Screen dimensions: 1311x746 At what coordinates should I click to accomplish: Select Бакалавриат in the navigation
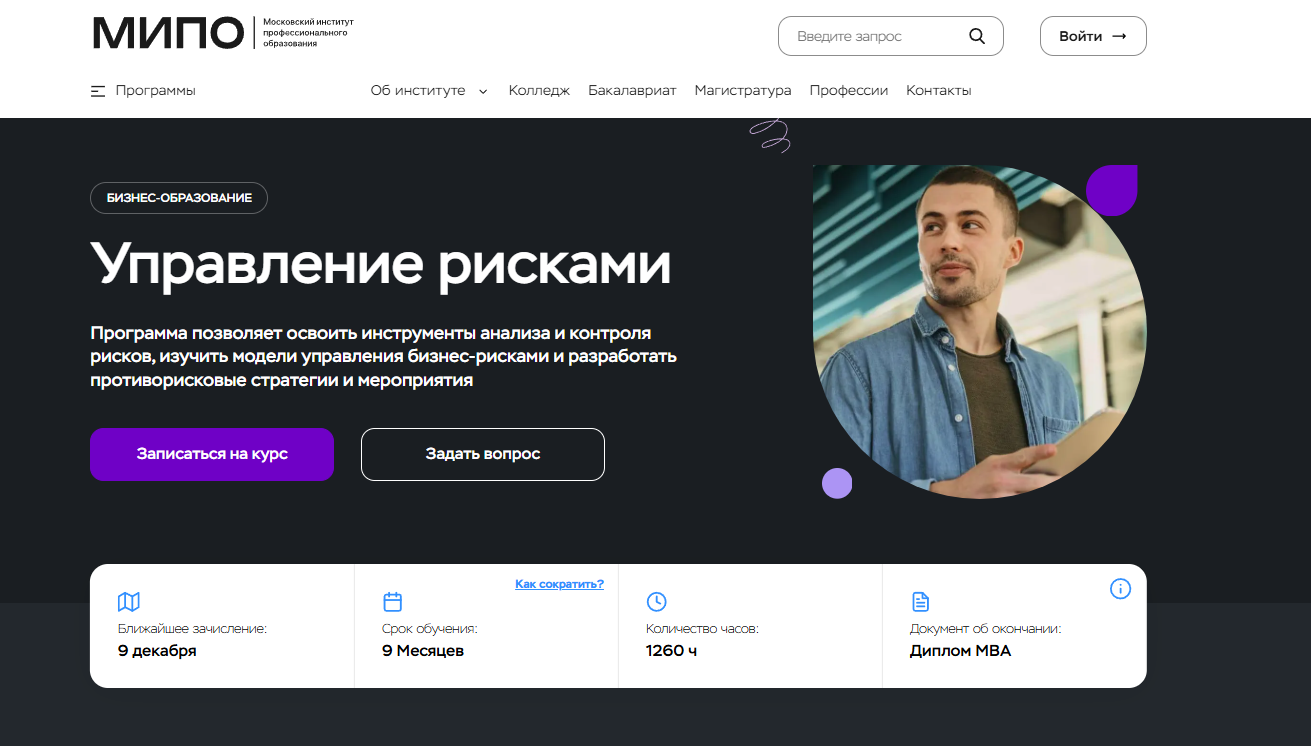pyautogui.click(x=632, y=90)
